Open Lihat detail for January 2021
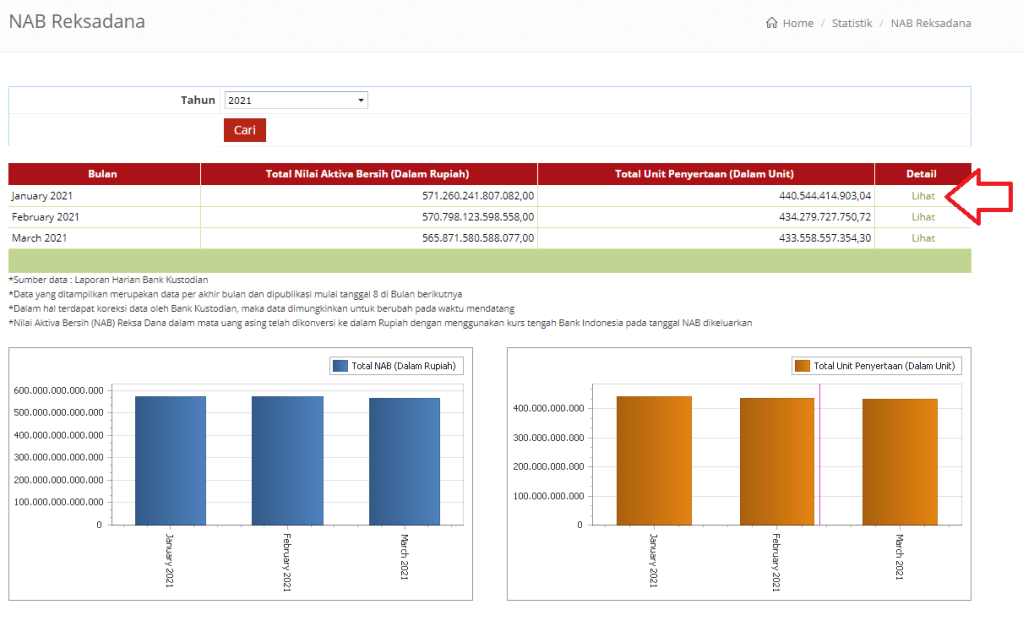The image size is (1023, 621). click(x=922, y=196)
